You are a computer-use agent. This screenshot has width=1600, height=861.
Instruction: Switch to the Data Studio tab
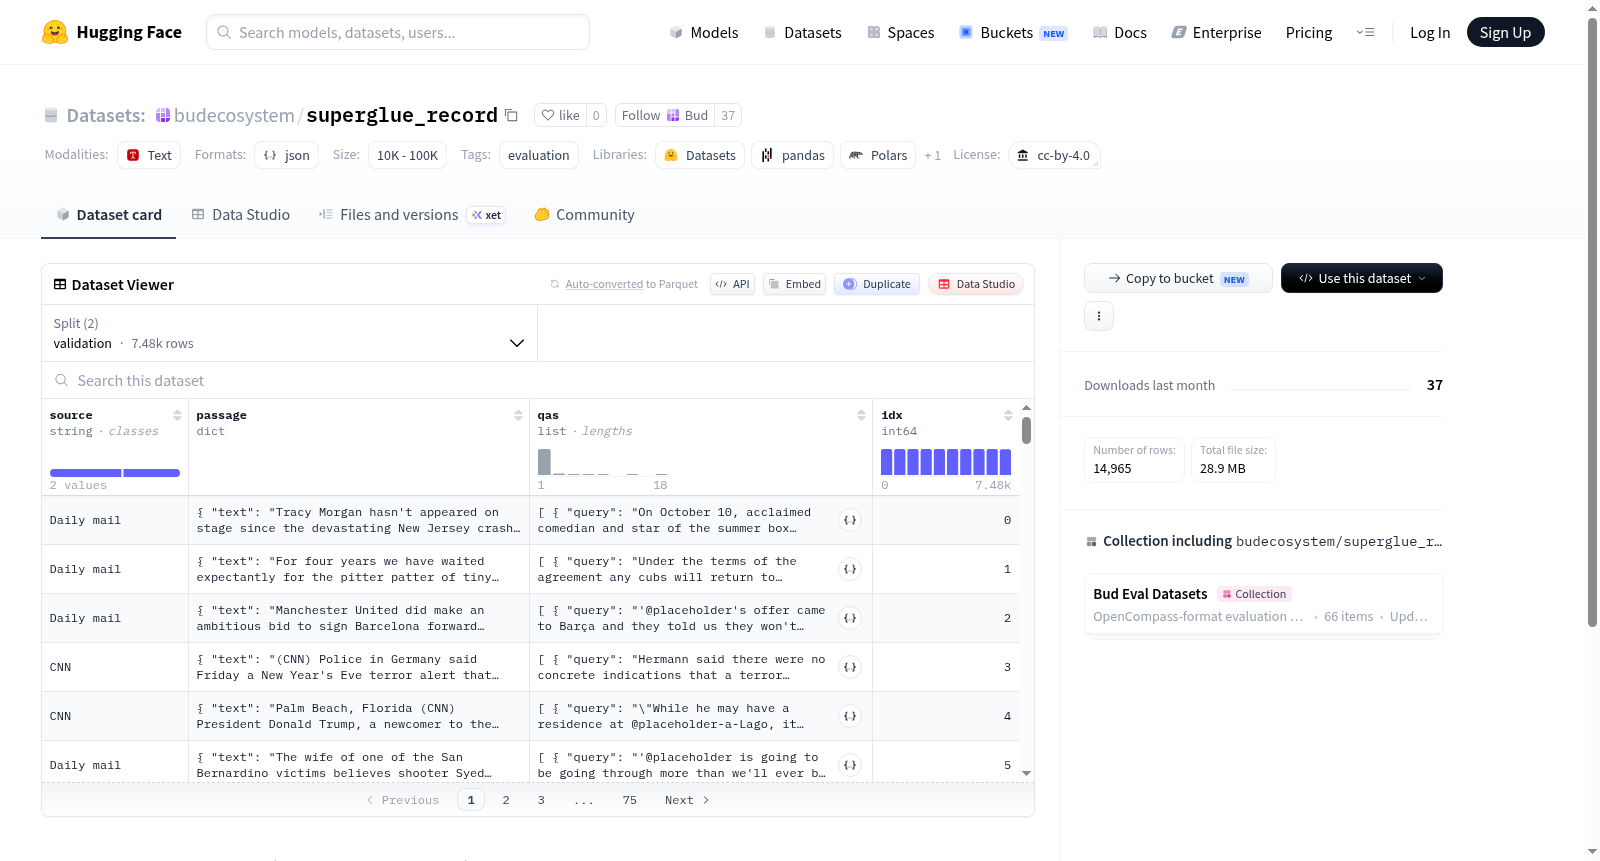click(x=241, y=214)
